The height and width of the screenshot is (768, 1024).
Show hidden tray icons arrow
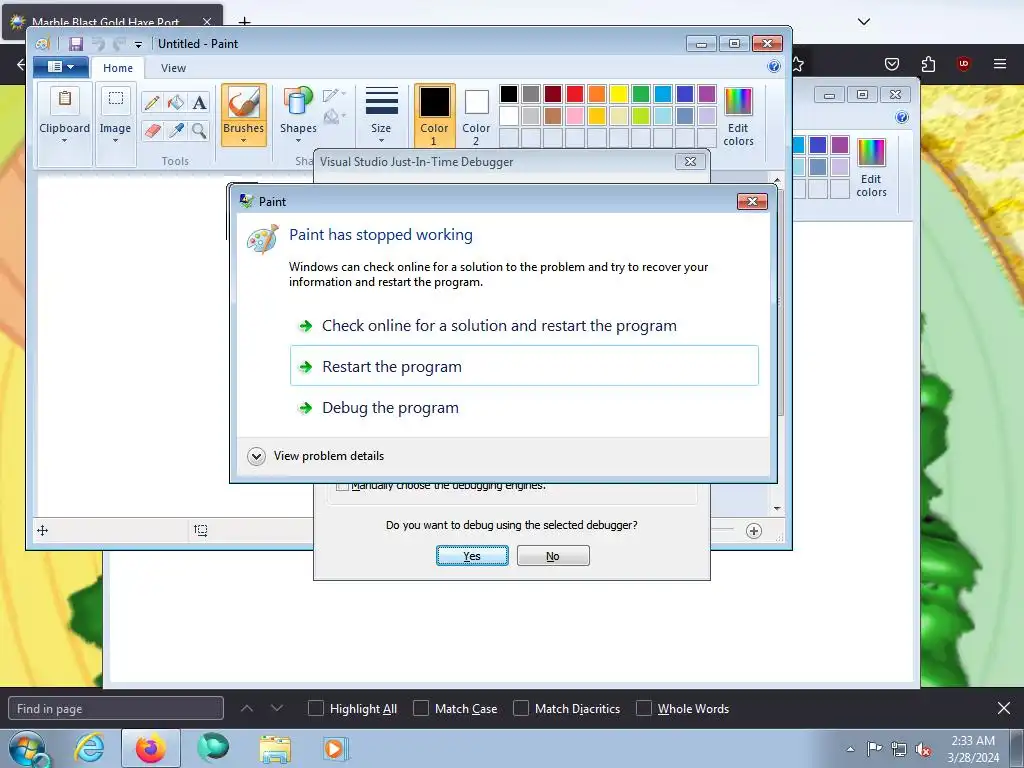tap(850, 749)
